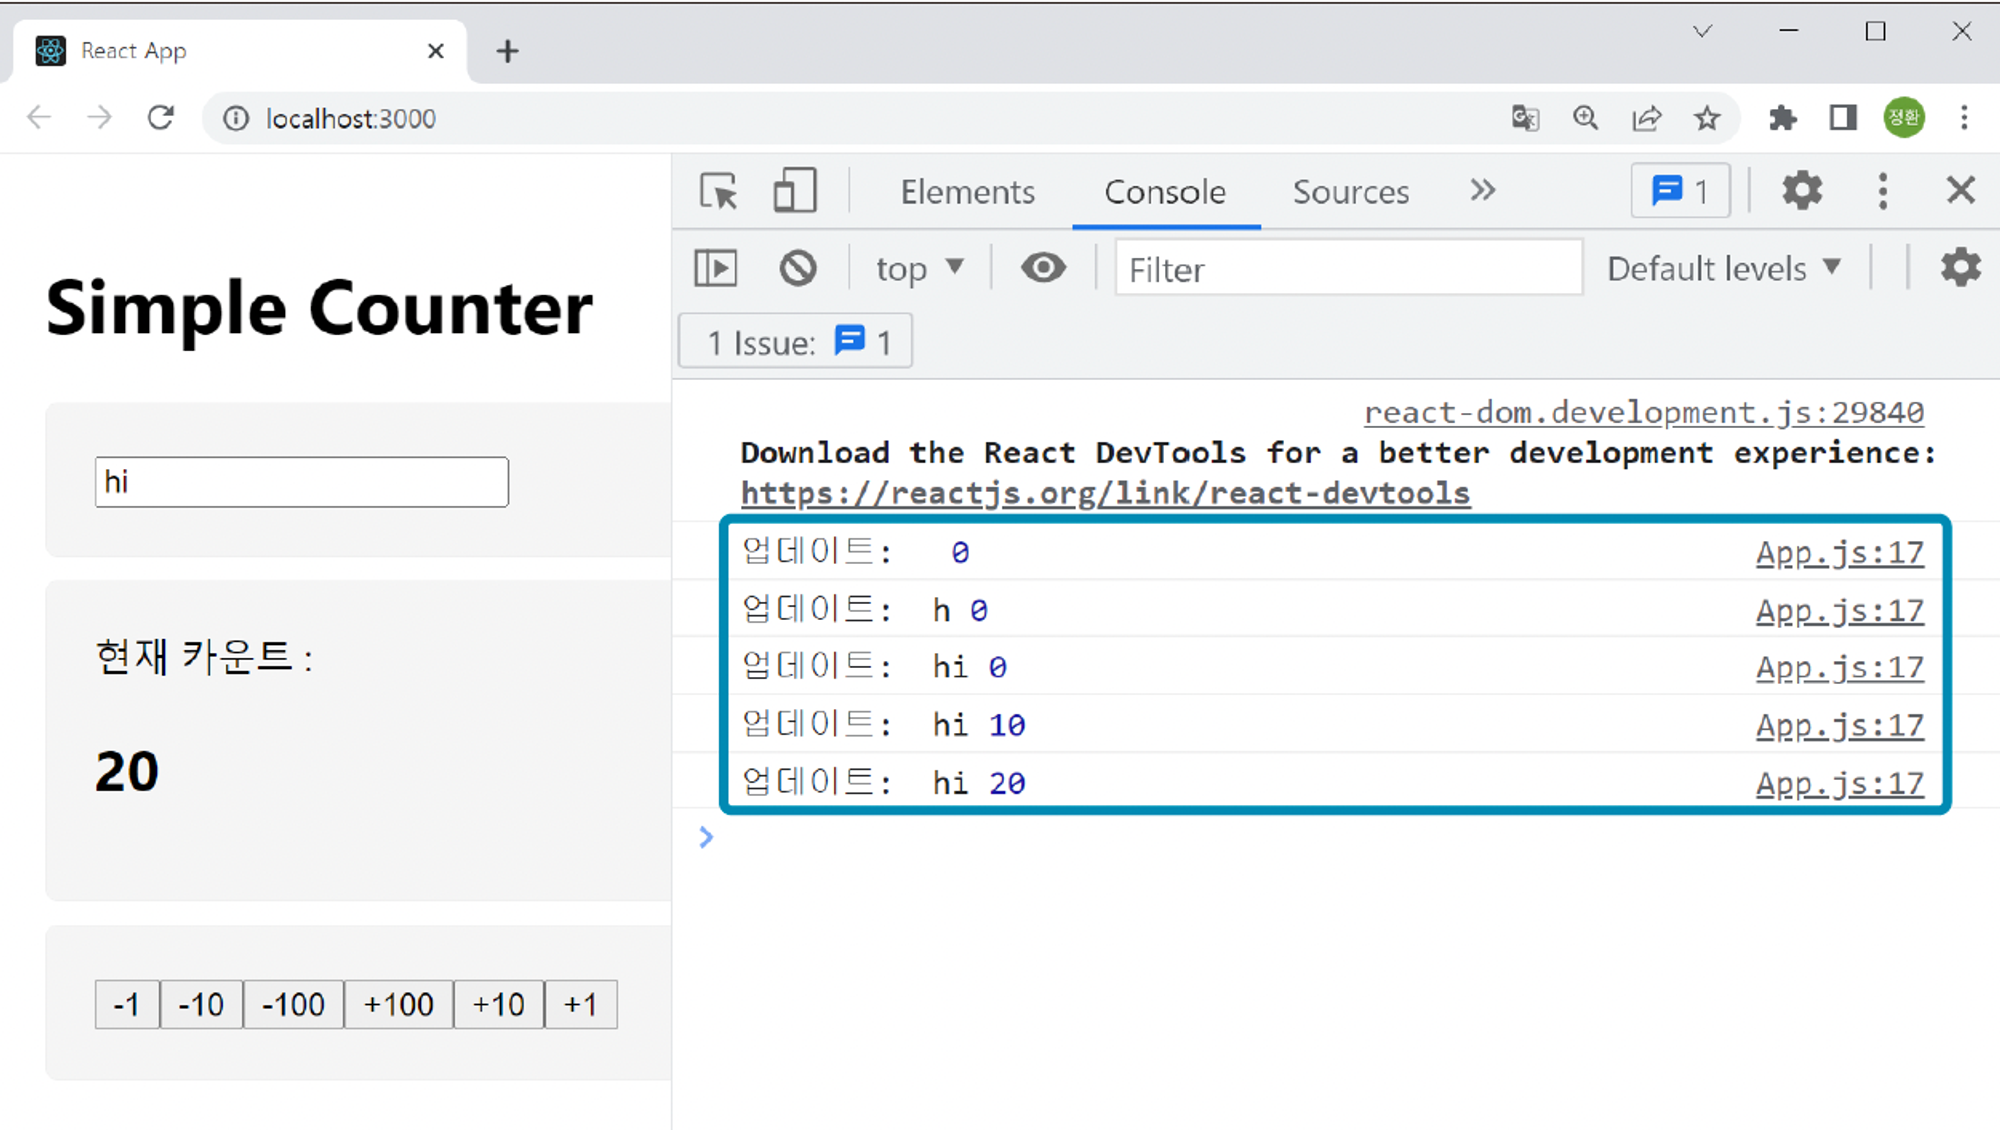
Task: Click the console prompt chevron
Action: coord(706,837)
